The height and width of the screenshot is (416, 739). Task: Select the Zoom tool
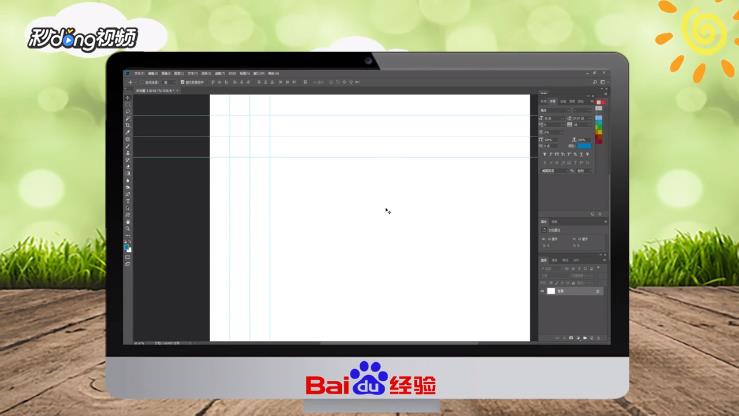click(x=128, y=228)
